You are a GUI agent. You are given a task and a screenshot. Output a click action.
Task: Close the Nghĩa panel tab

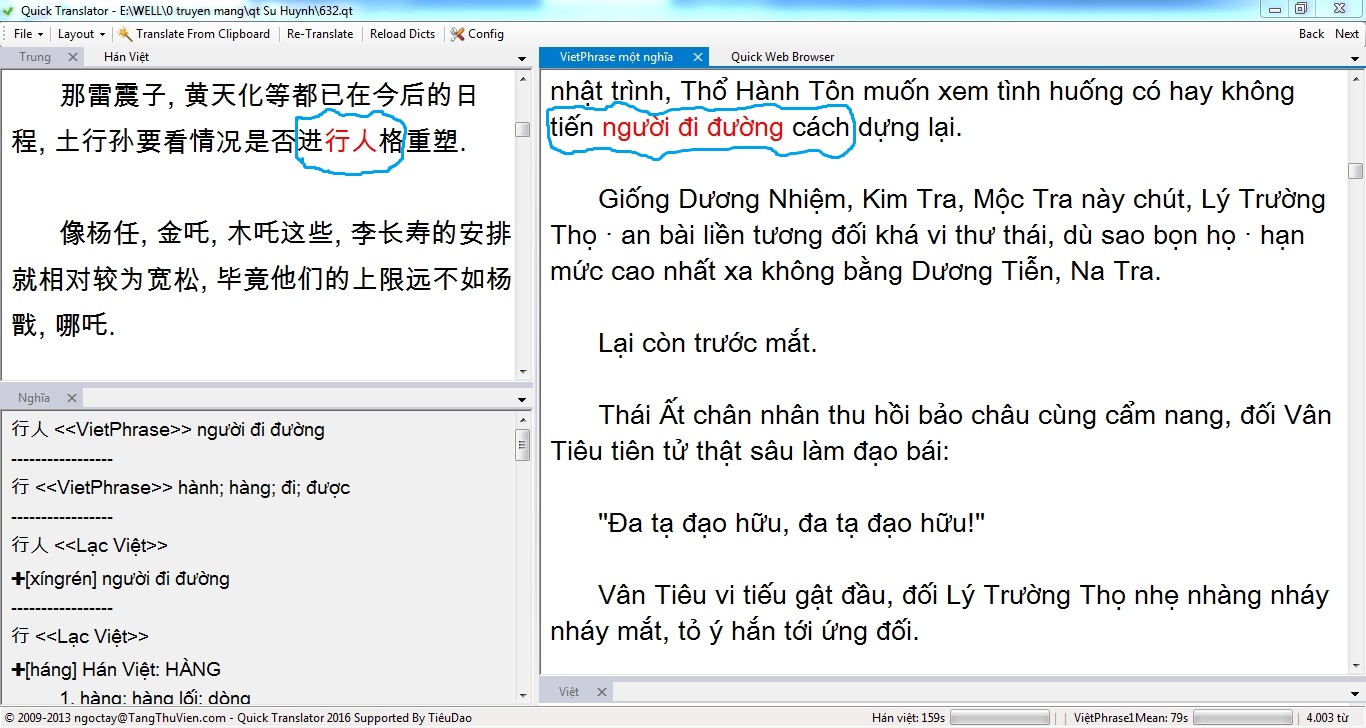71,397
